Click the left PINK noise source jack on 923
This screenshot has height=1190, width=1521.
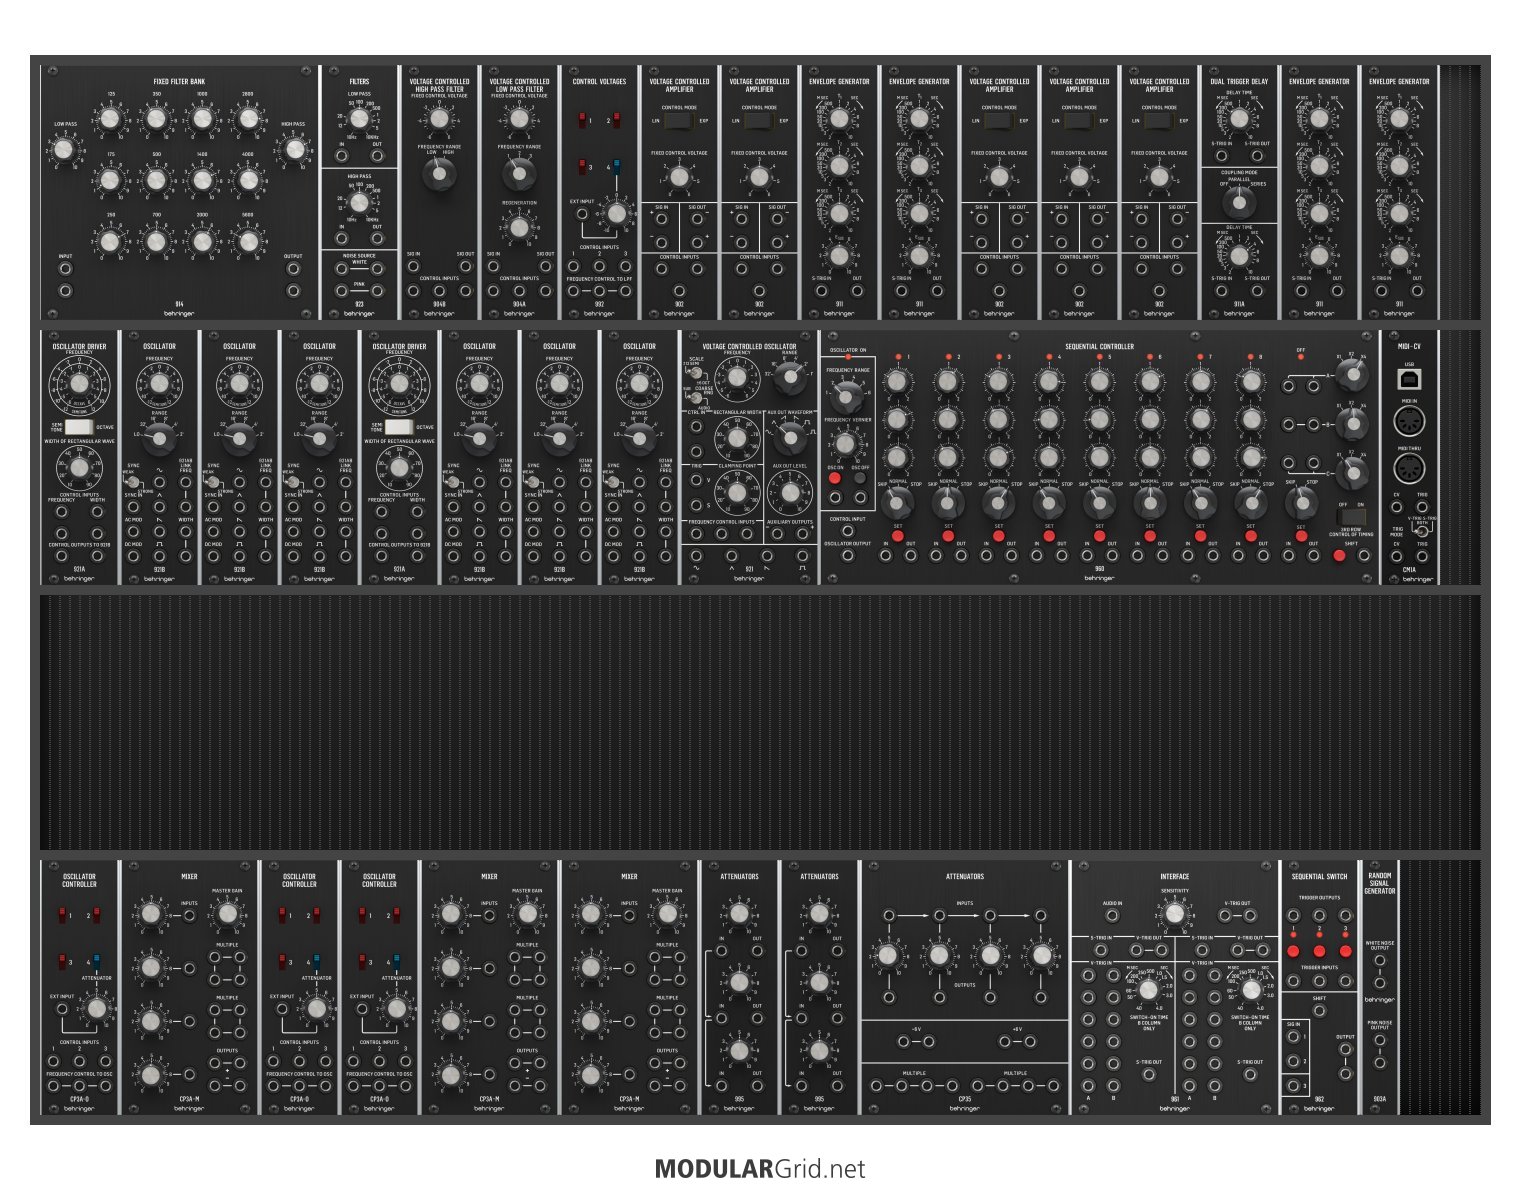[x=341, y=292]
